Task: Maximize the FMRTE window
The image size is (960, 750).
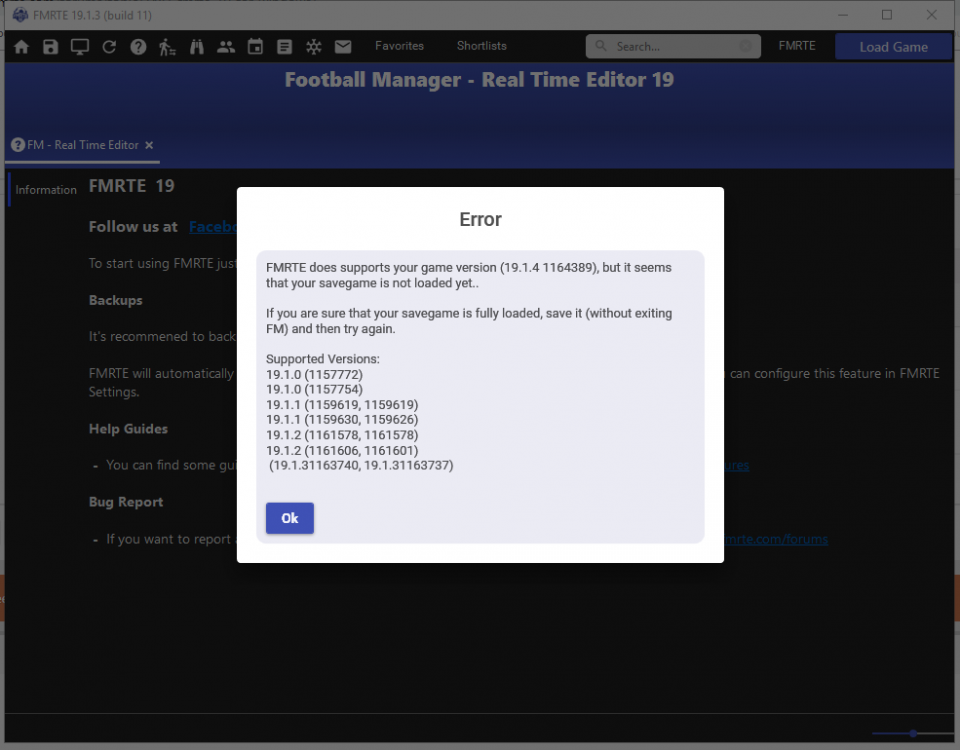Action: 887,15
